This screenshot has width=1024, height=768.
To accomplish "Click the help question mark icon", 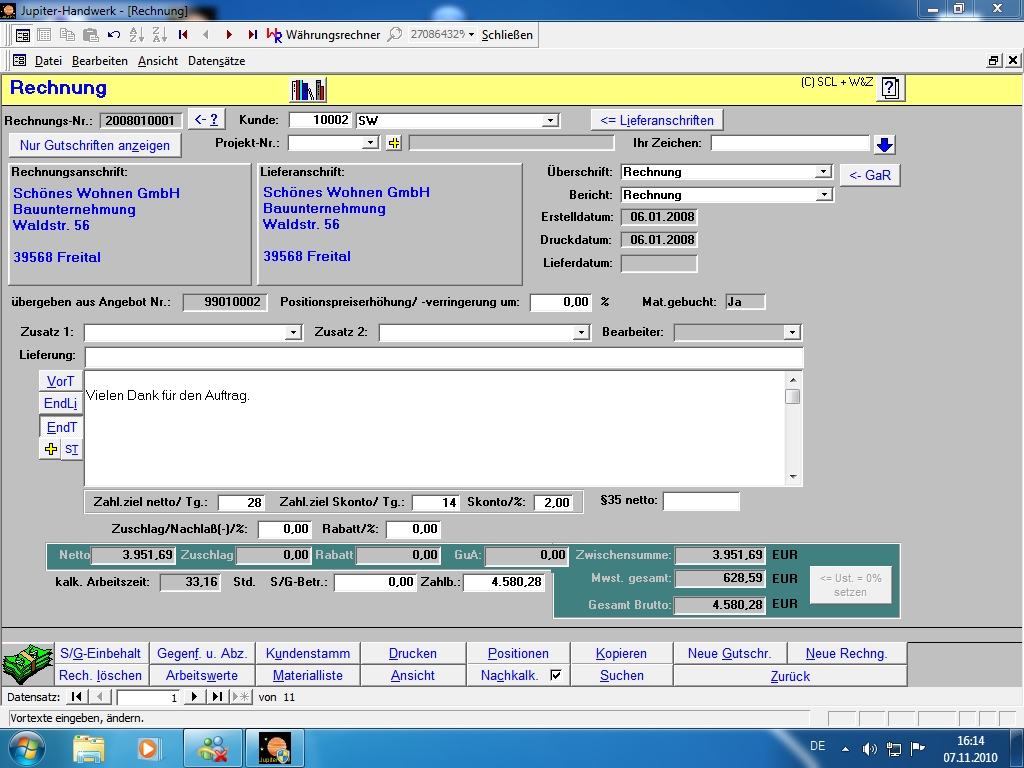I will tap(890, 88).
